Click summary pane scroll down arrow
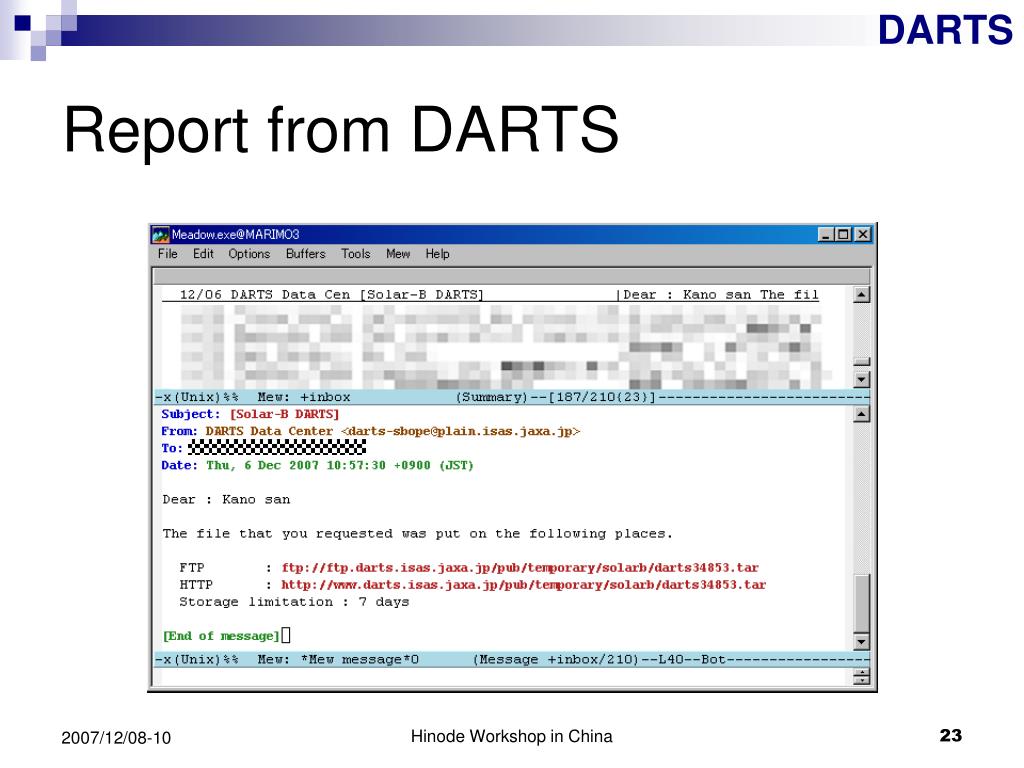 point(861,379)
